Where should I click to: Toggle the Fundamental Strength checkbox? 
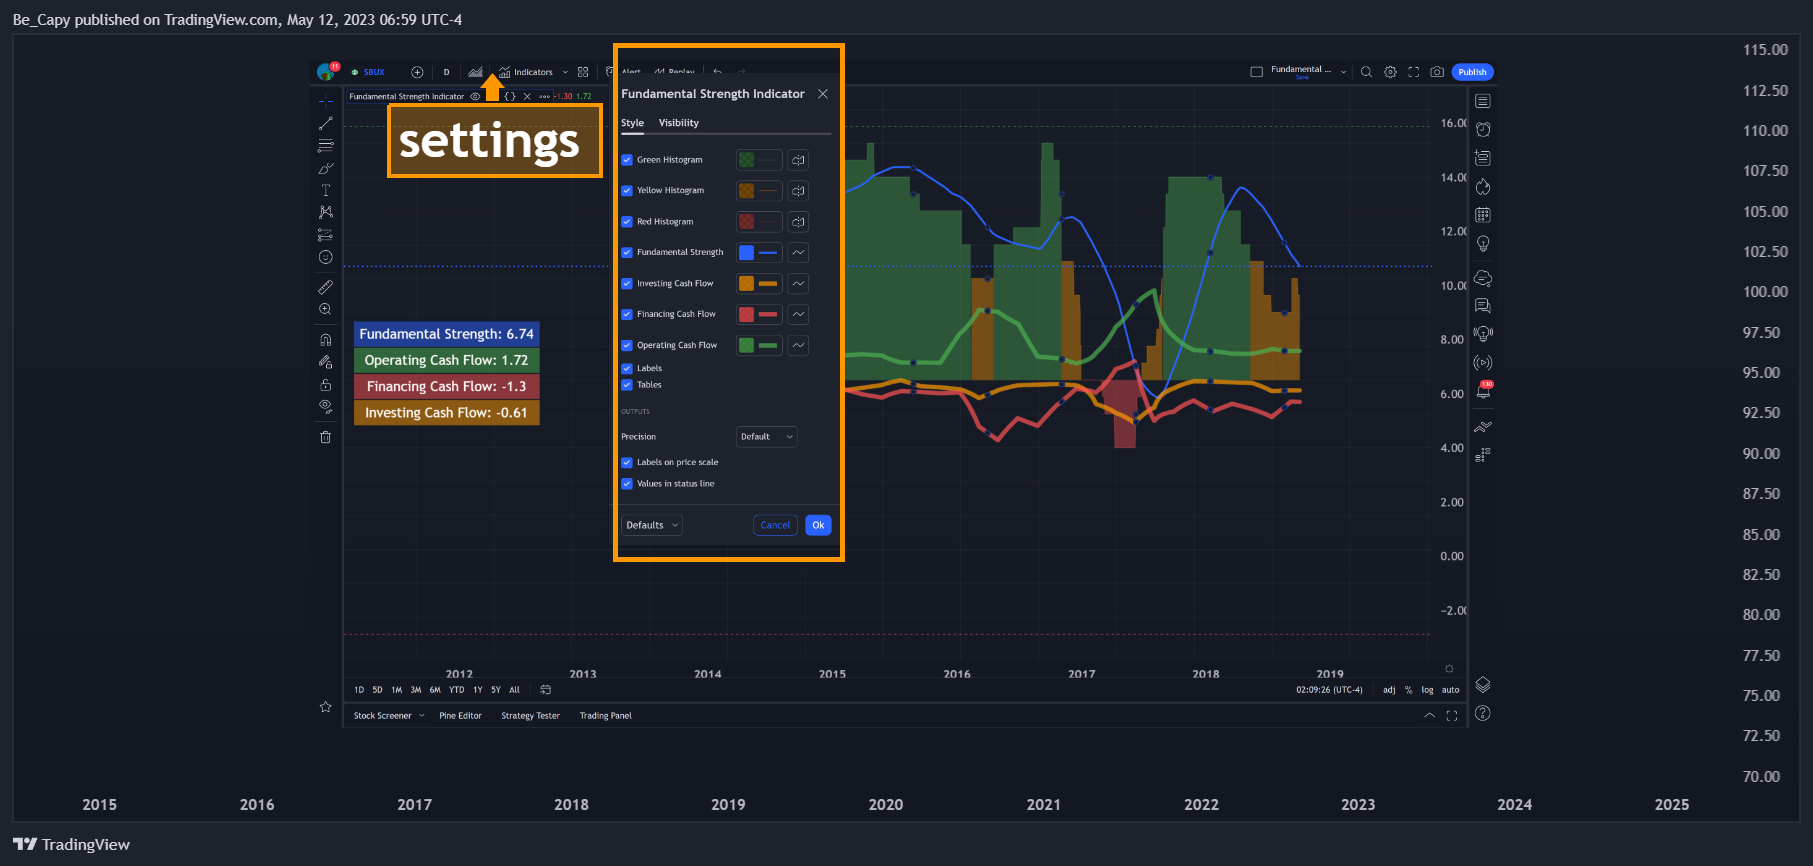tap(627, 253)
